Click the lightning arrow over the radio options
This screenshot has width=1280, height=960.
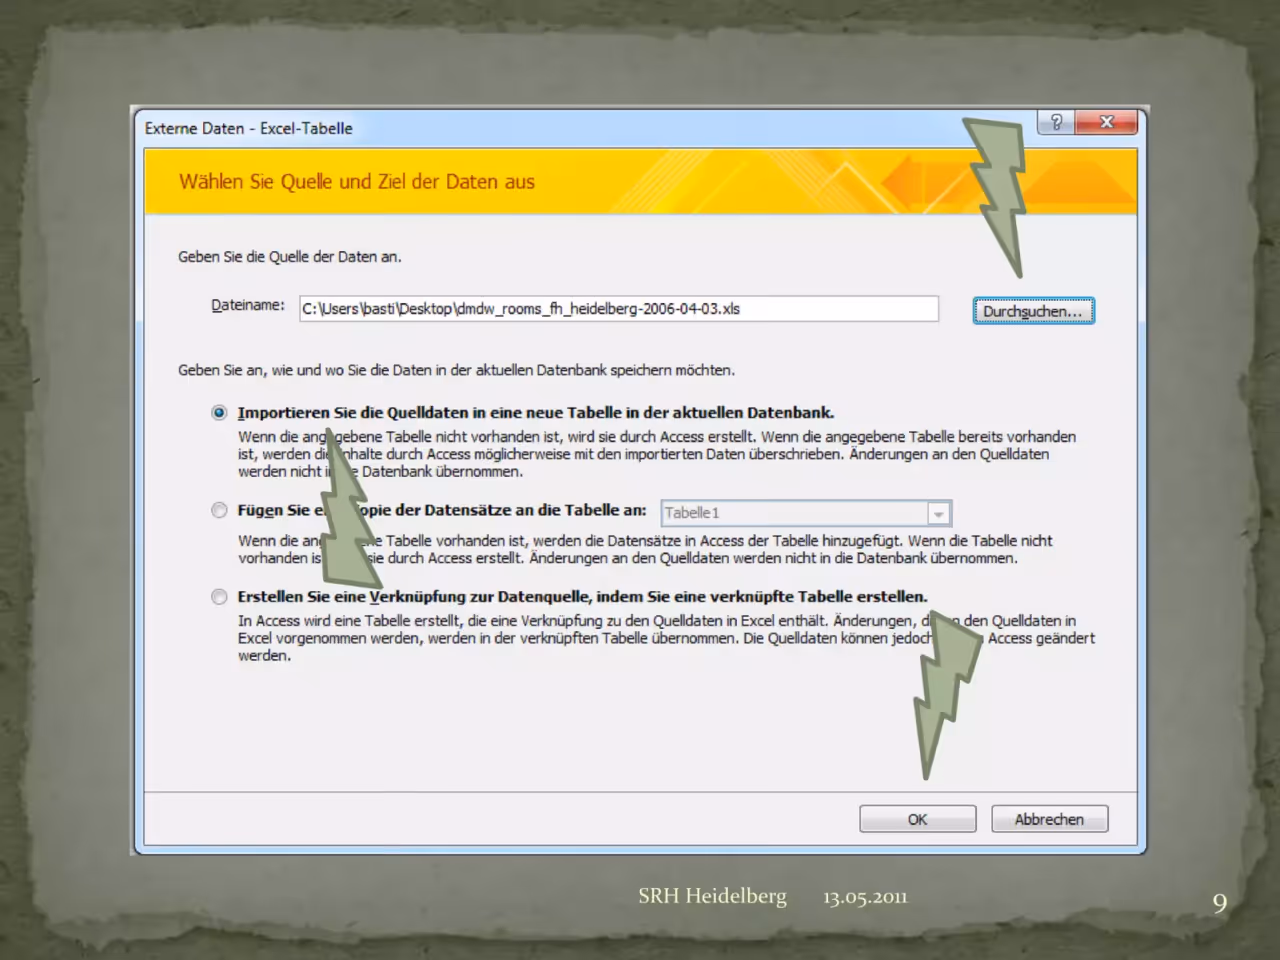click(x=349, y=508)
